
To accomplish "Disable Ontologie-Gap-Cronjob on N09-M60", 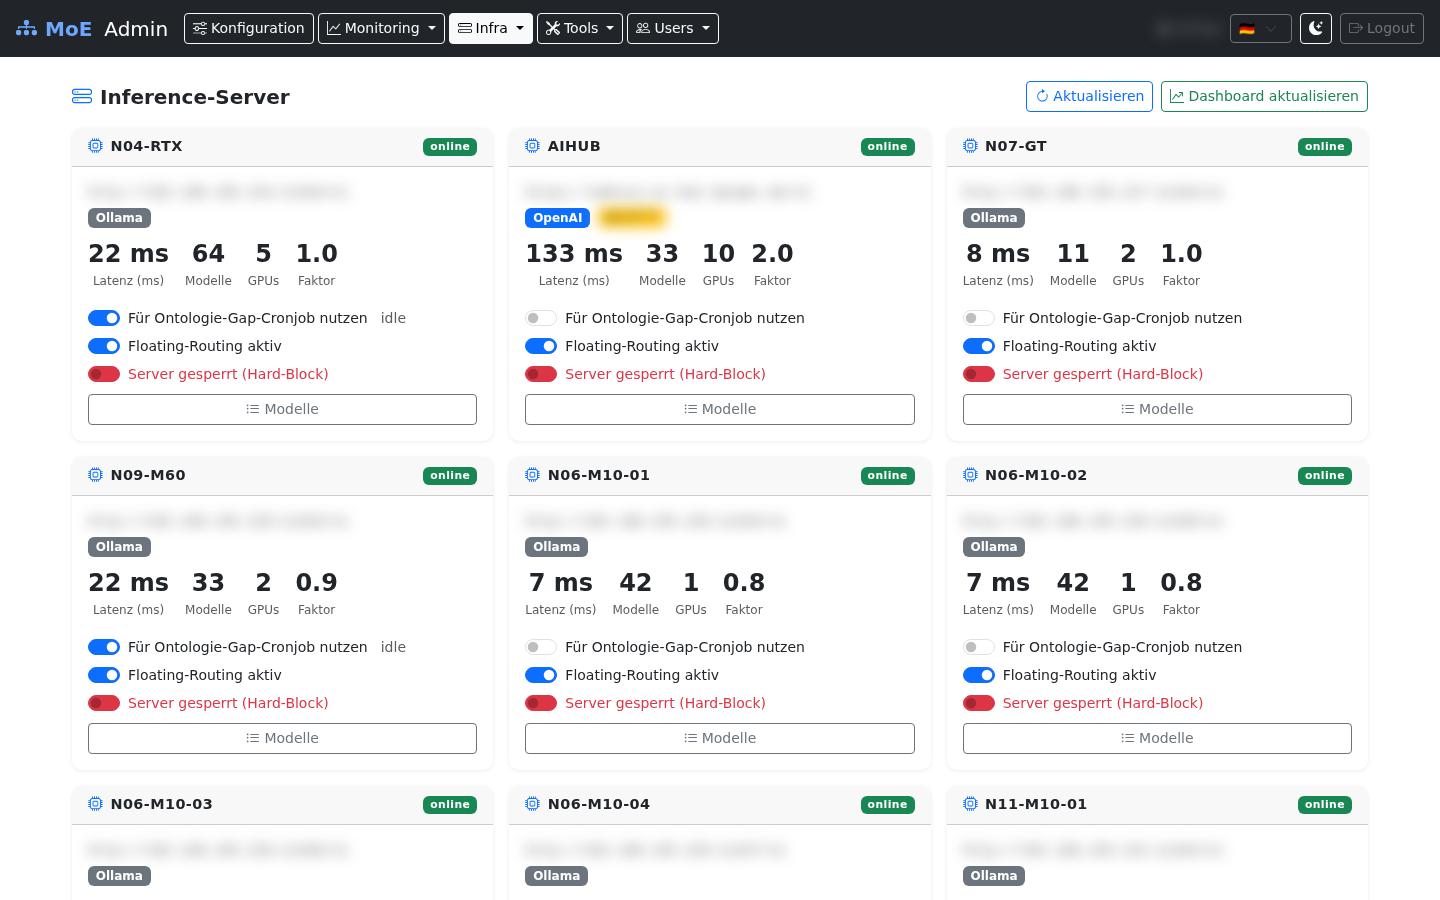I will tap(104, 647).
